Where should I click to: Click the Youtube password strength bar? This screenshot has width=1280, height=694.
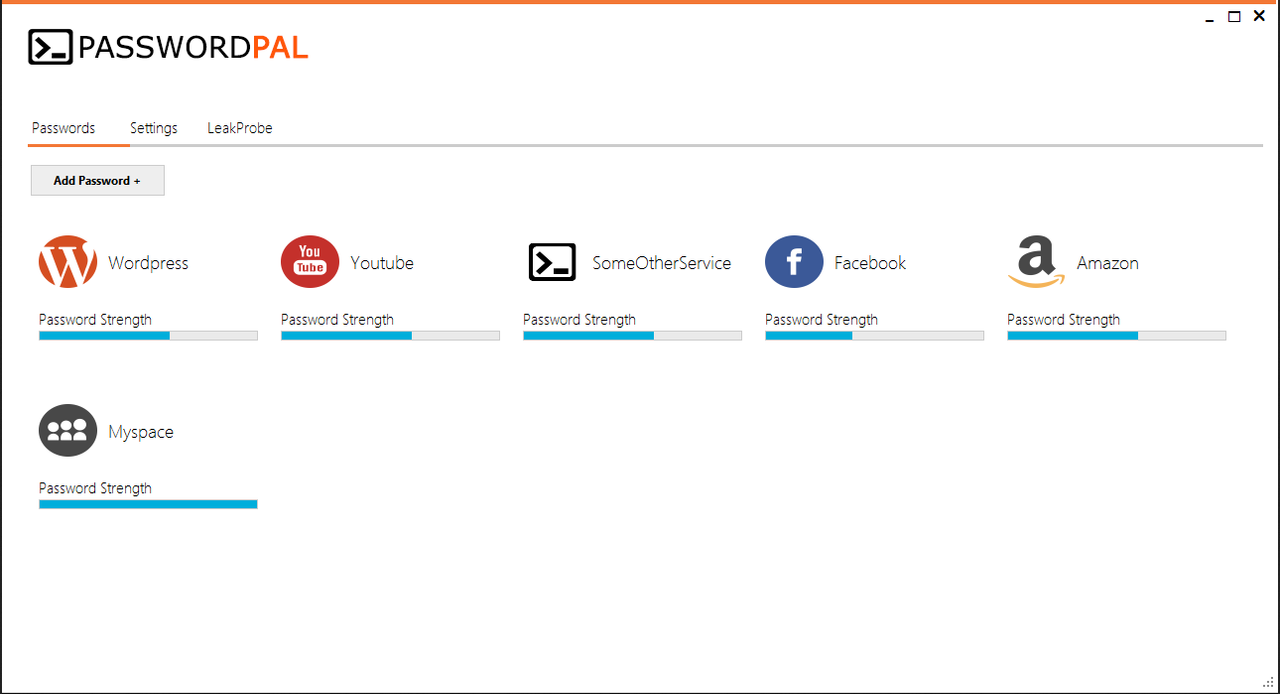coord(390,336)
